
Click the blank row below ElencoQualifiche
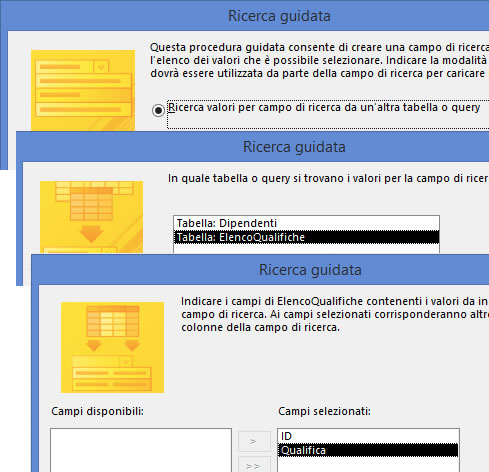306,249
